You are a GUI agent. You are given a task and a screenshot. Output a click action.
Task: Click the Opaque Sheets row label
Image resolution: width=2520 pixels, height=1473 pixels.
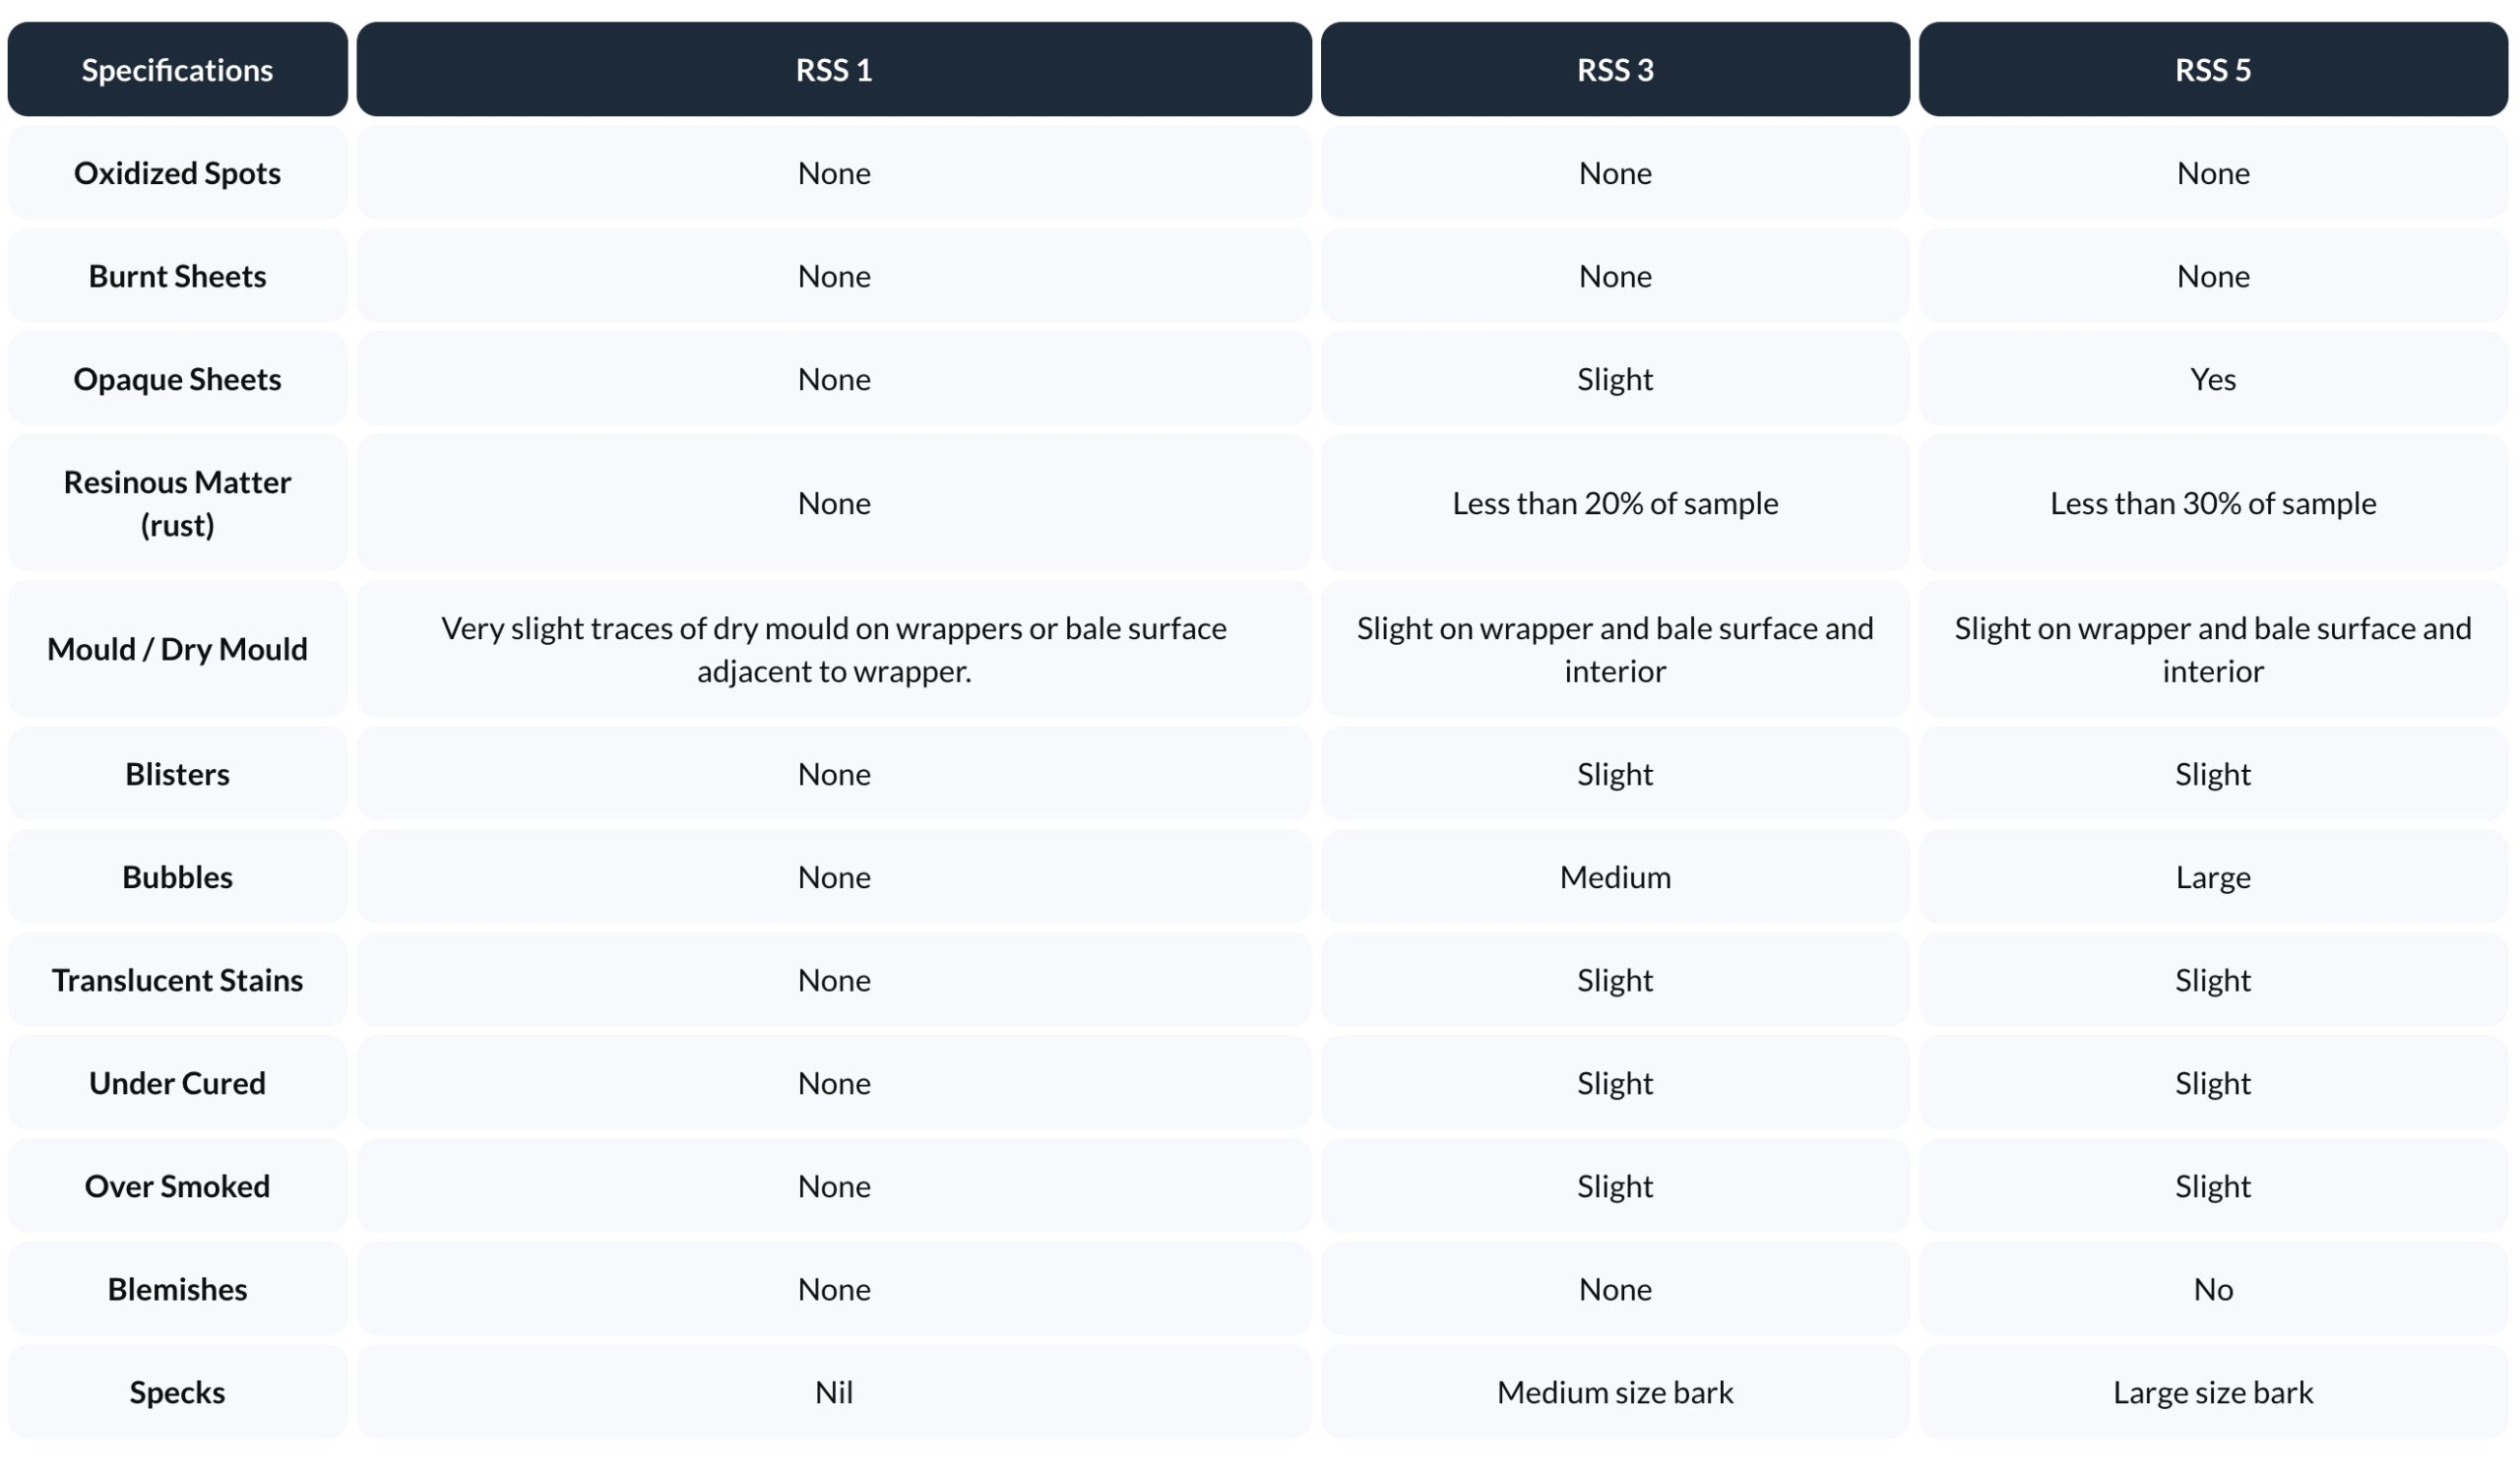click(x=177, y=379)
